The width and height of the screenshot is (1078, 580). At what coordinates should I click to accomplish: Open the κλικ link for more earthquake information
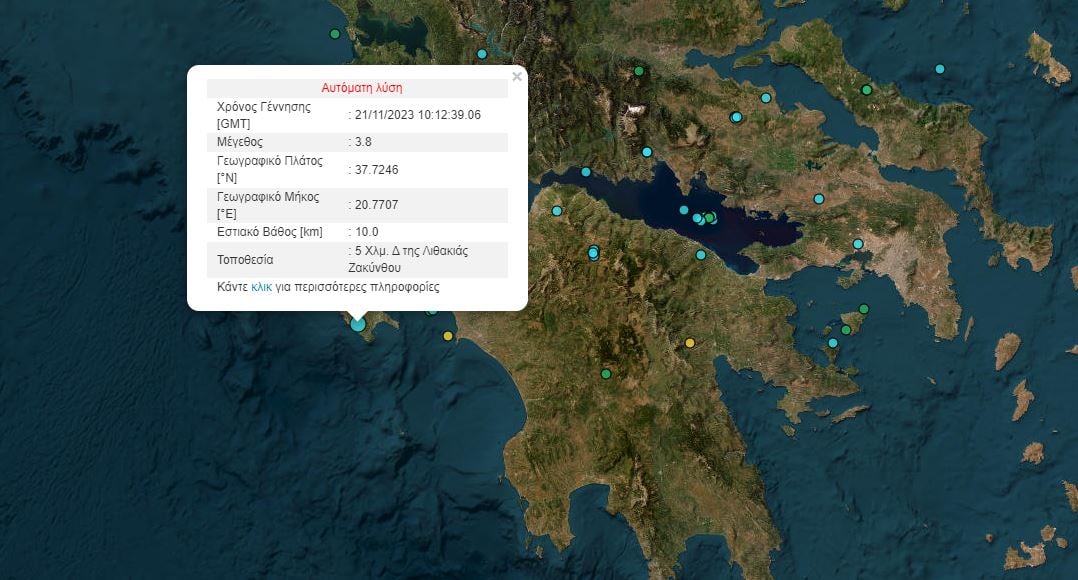click(x=260, y=287)
